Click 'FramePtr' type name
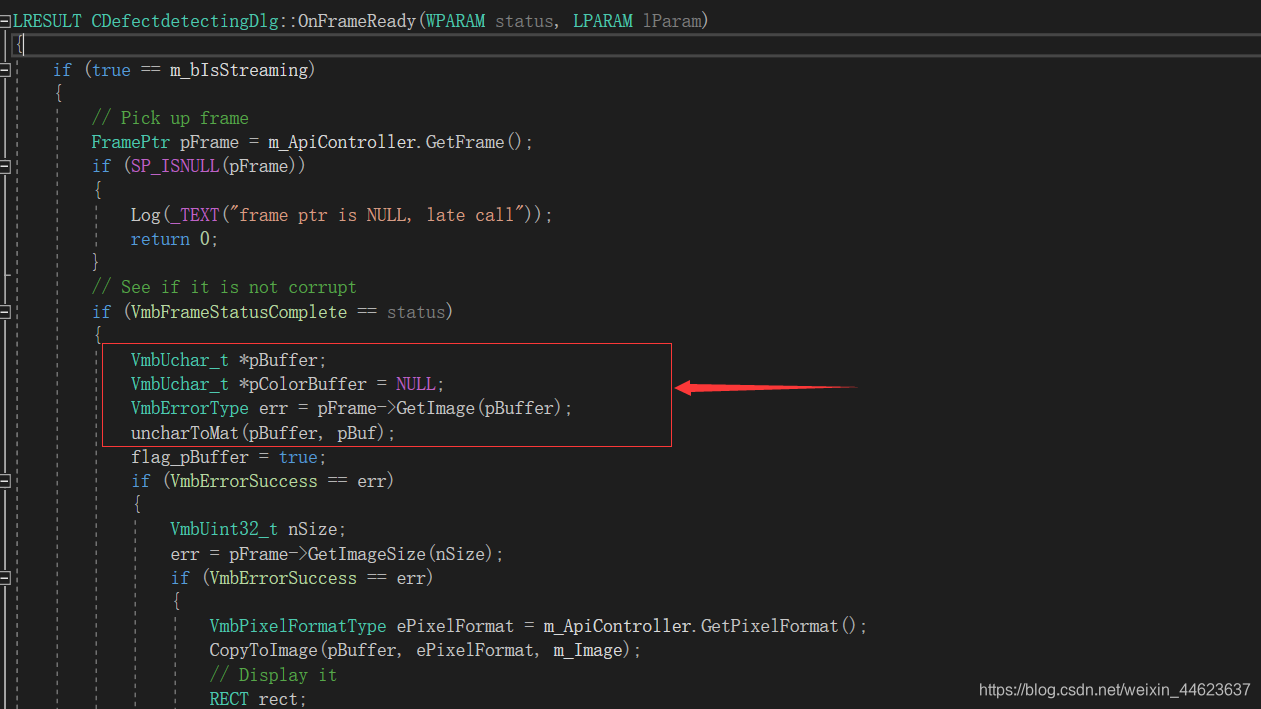The height and width of the screenshot is (709, 1261). pyautogui.click(x=130, y=142)
